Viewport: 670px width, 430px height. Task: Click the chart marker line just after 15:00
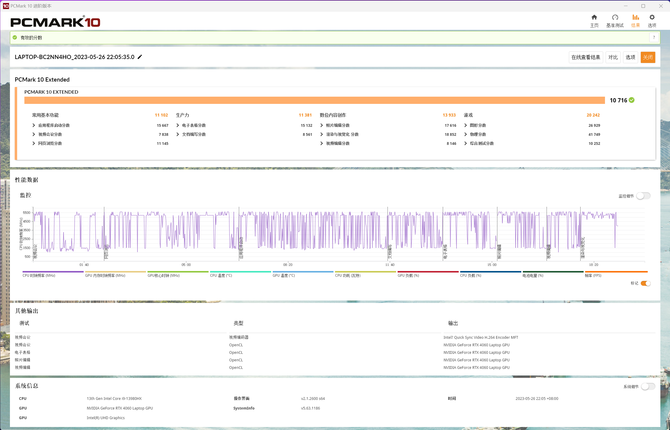497,234
